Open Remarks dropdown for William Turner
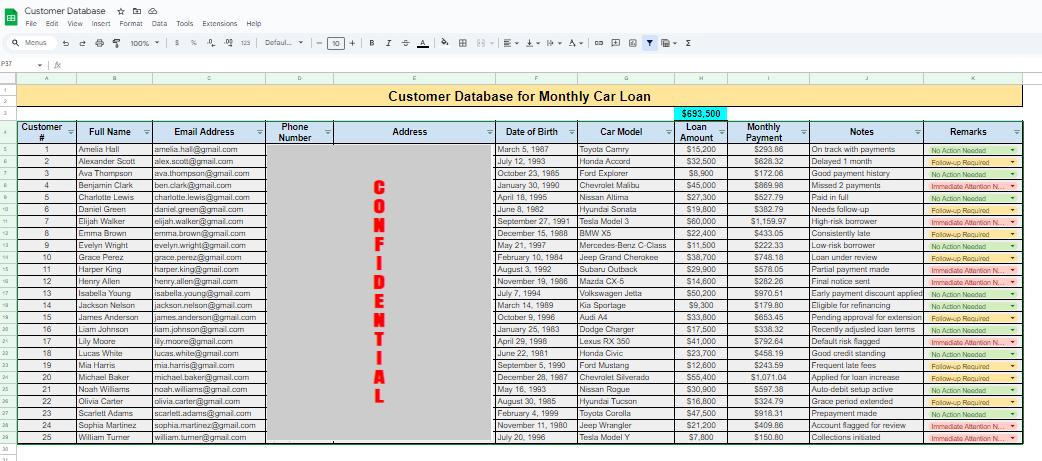The width and height of the screenshot is (1042, 461). pyautogui.click(x=1013, y=438)
